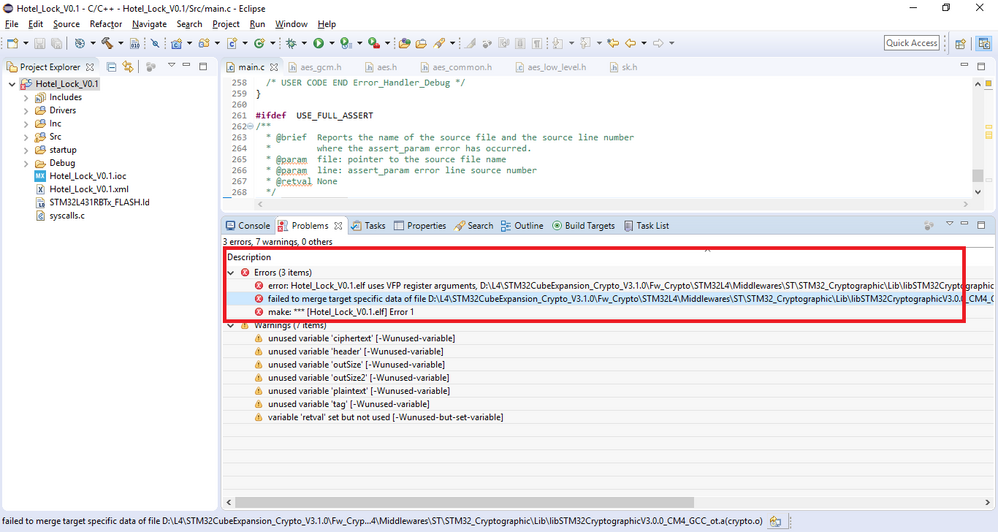Click the Description column header
The image size is (998, 532).
(249, 257)
